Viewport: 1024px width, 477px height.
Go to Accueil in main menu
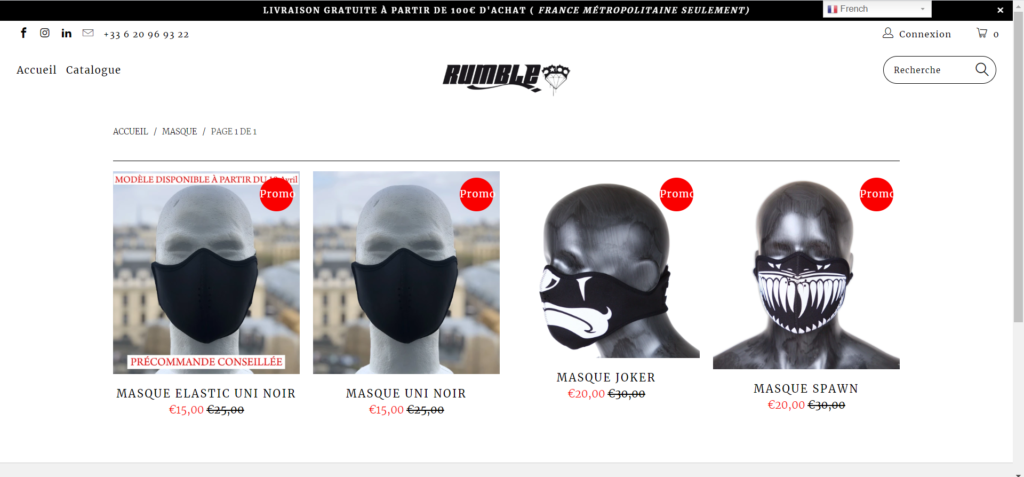37,70
